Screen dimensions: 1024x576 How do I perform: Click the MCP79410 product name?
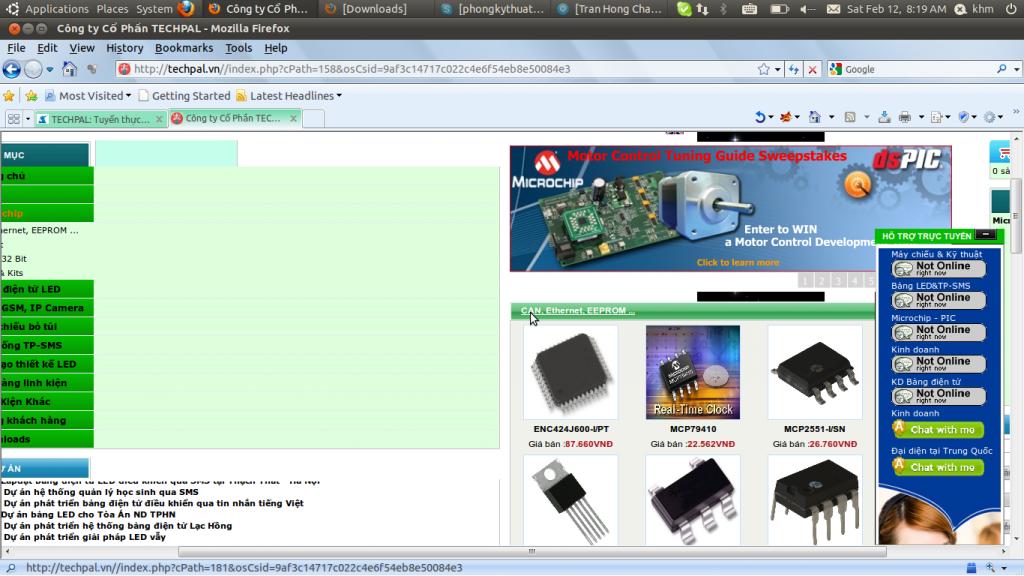coord(693,429)
